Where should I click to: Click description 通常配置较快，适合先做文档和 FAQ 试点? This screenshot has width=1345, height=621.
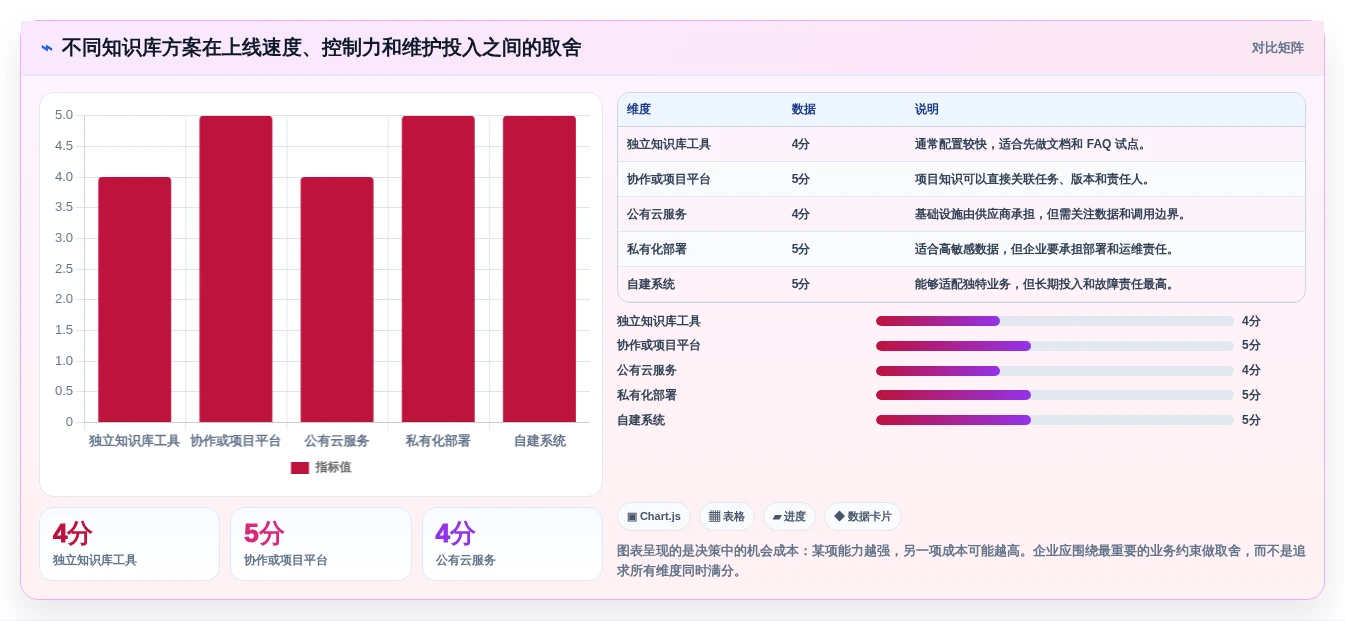1030,144
